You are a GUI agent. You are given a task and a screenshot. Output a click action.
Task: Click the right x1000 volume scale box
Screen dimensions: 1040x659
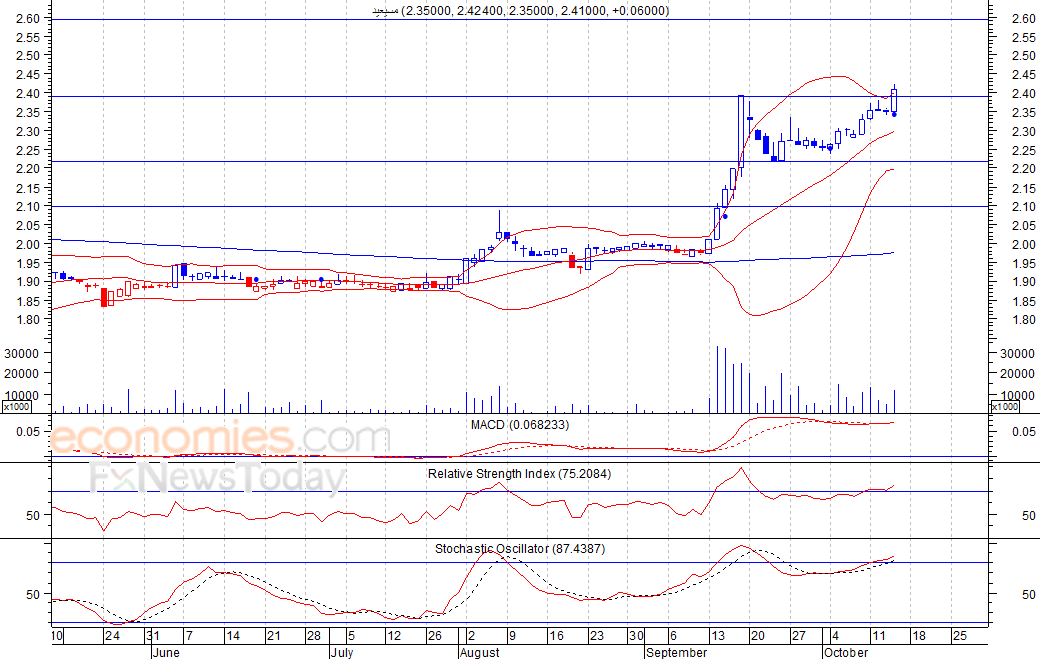pos(1004,406)
